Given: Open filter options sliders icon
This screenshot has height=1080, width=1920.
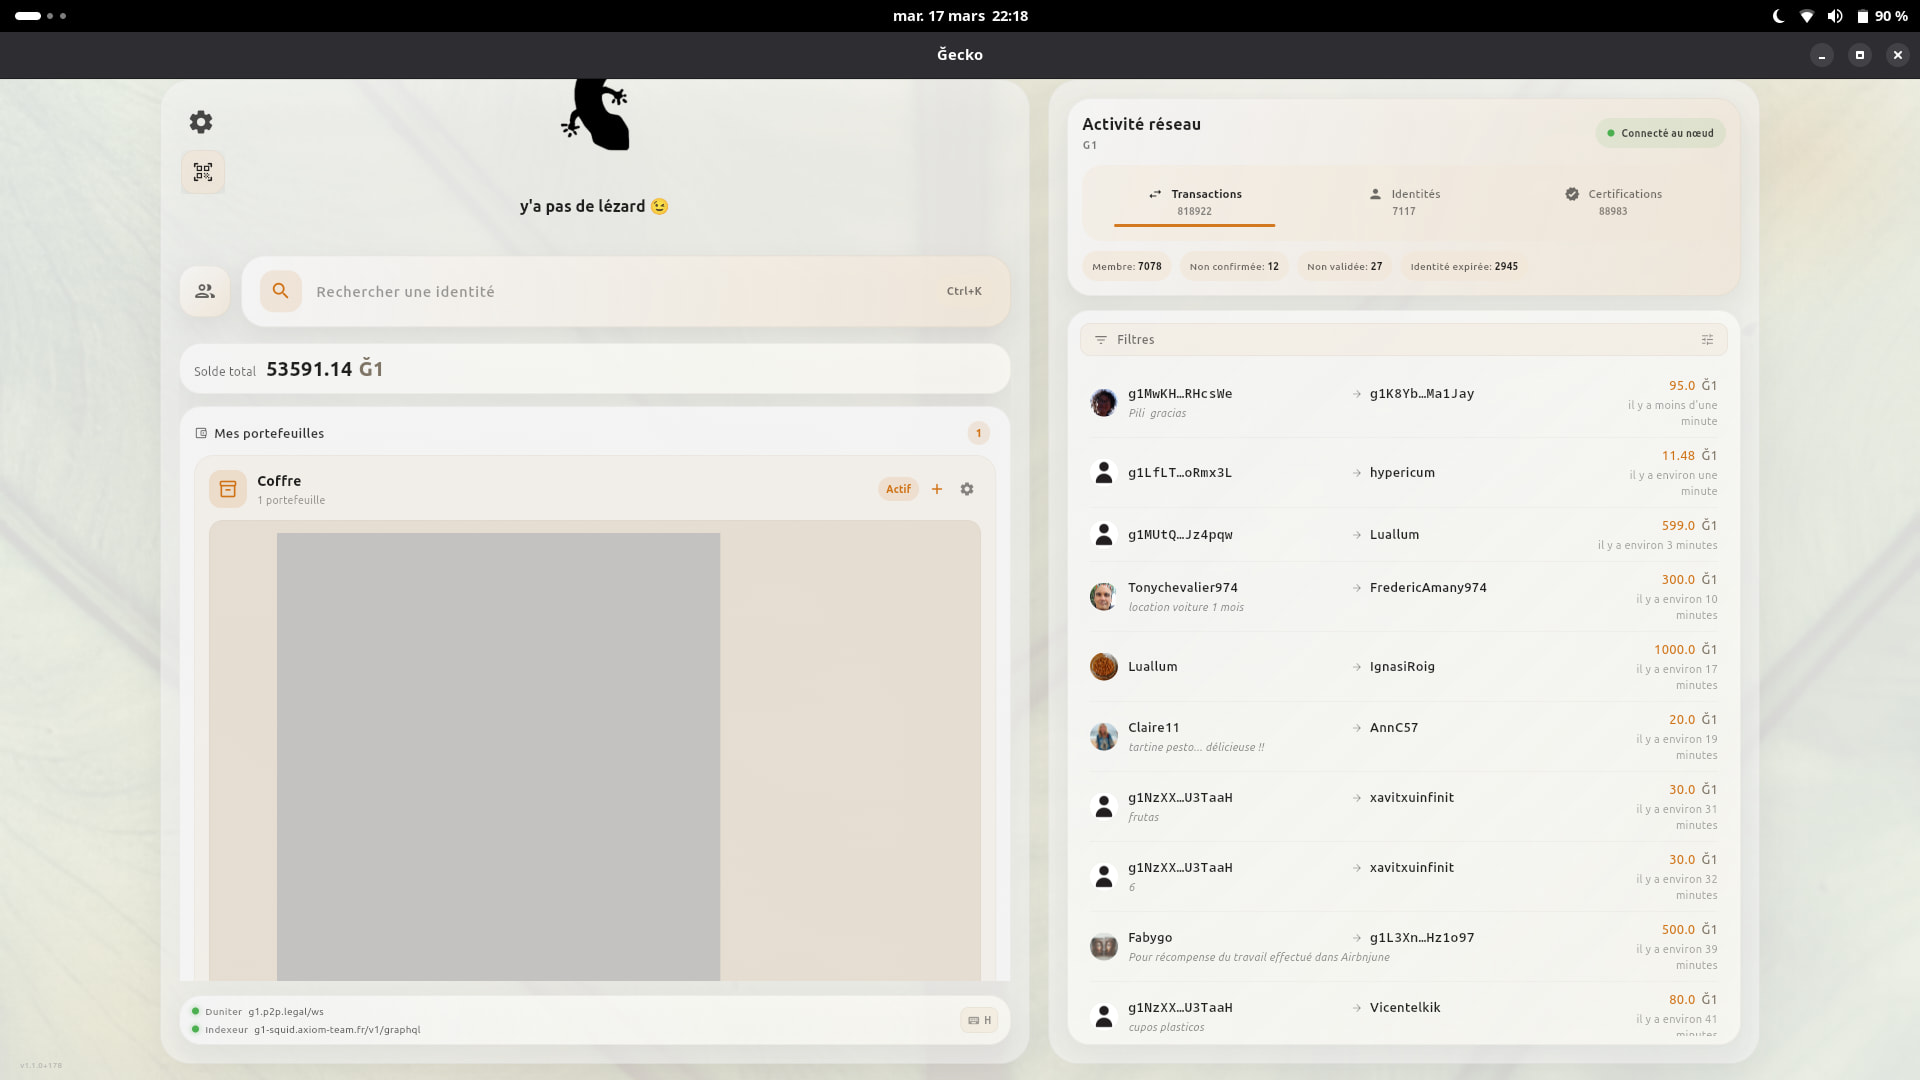Looking at the screenshot, I should pos(1707,340).
